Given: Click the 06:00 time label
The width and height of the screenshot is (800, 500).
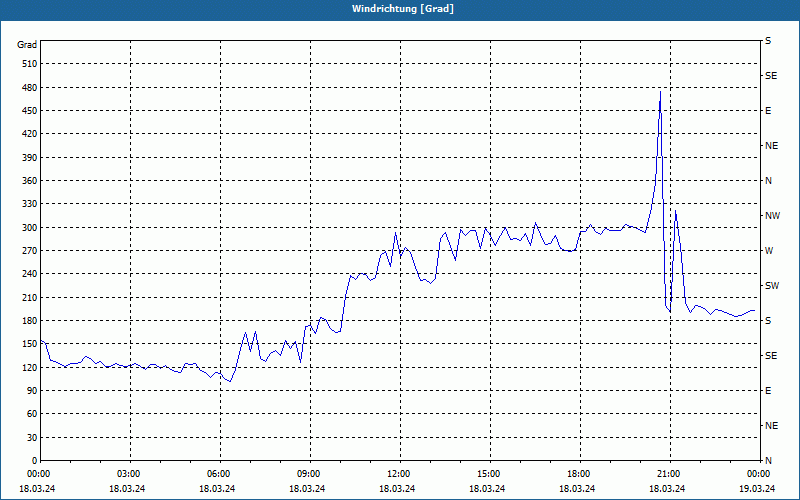Looking at the screenshot, I should click(220, 474).
